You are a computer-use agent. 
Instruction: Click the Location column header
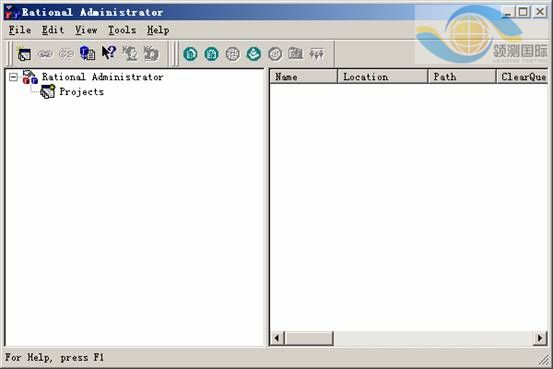pyautogui.click(x=383, y=77)
